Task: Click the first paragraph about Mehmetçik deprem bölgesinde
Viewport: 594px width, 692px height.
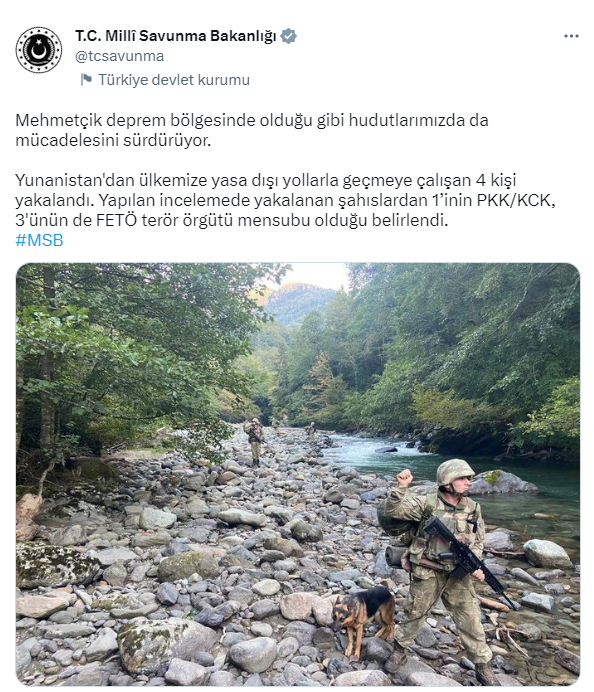Action: [252, 130]
